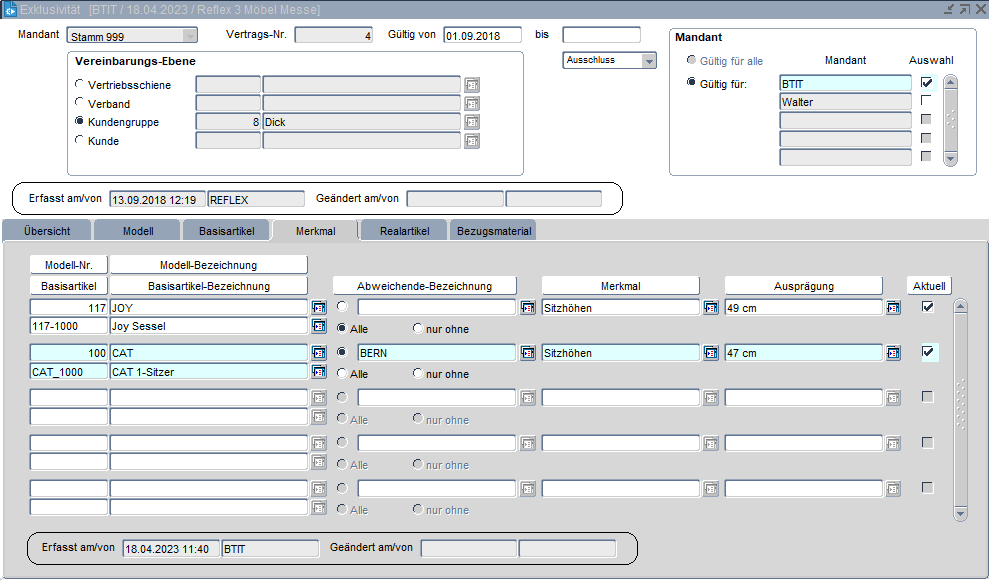Open lookup icon beside CAT 1-Sitzer field
Image resolution: width=989 pixels, height=580 pixels.
(319, 371)
